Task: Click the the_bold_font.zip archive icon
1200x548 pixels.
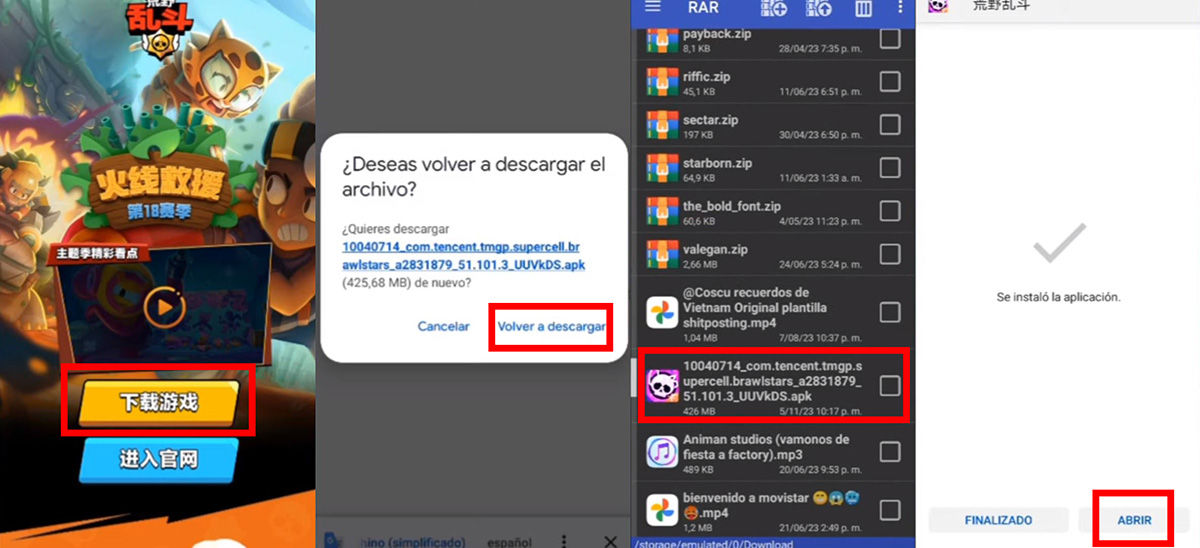Action: pos(662,212)
